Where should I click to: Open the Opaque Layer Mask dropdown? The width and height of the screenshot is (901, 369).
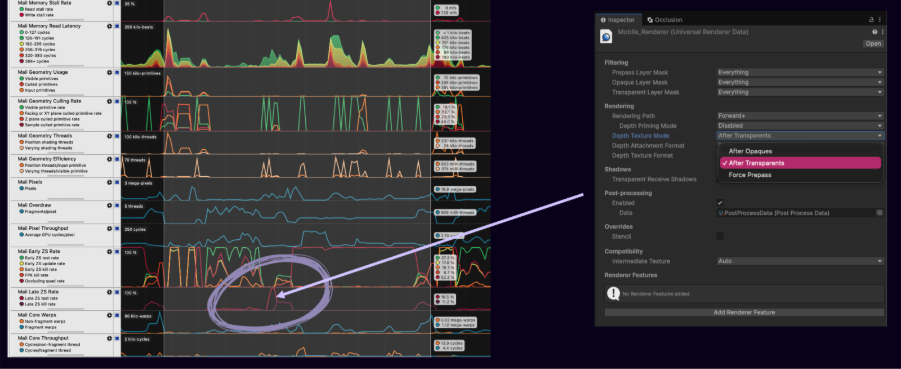pos(800,82)
